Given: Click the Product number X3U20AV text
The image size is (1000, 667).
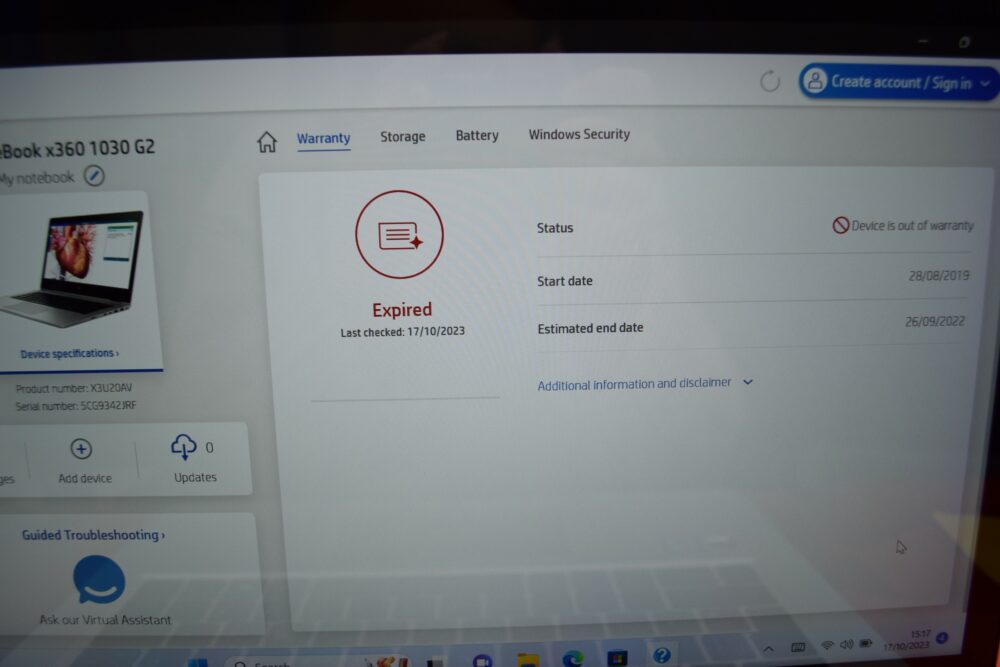Looking at the screenshot, I should 74,388.
